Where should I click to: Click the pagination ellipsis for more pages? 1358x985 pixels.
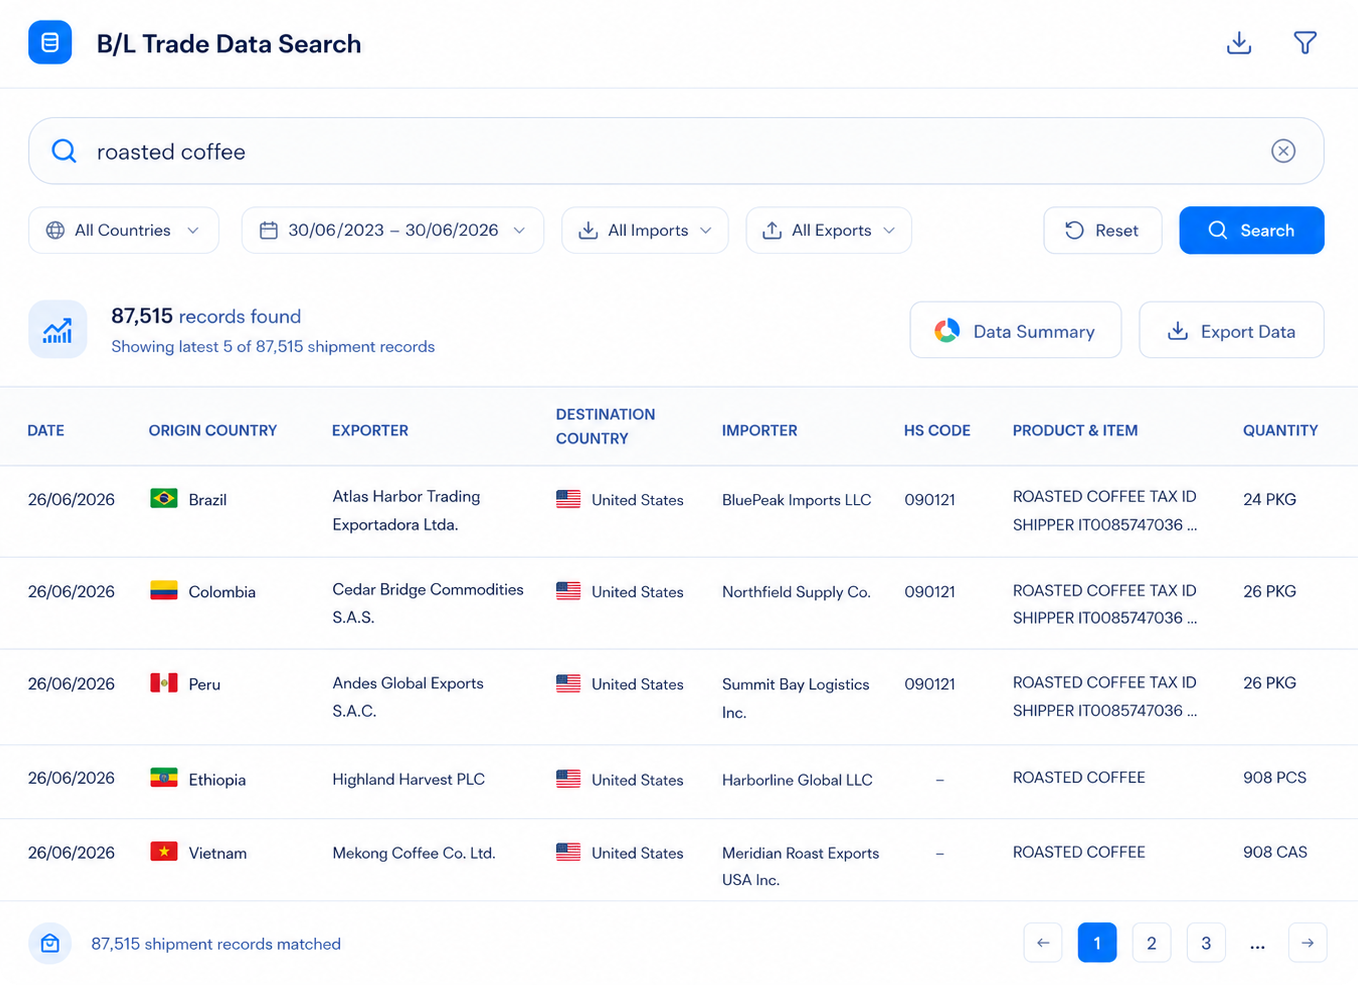(1257, 945)
